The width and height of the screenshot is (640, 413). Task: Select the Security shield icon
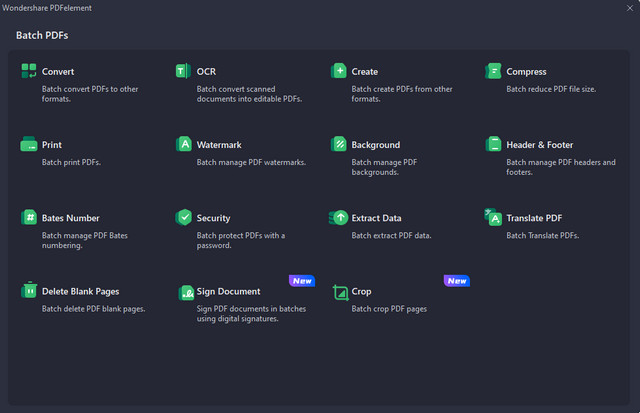click(x=184, y=217)
